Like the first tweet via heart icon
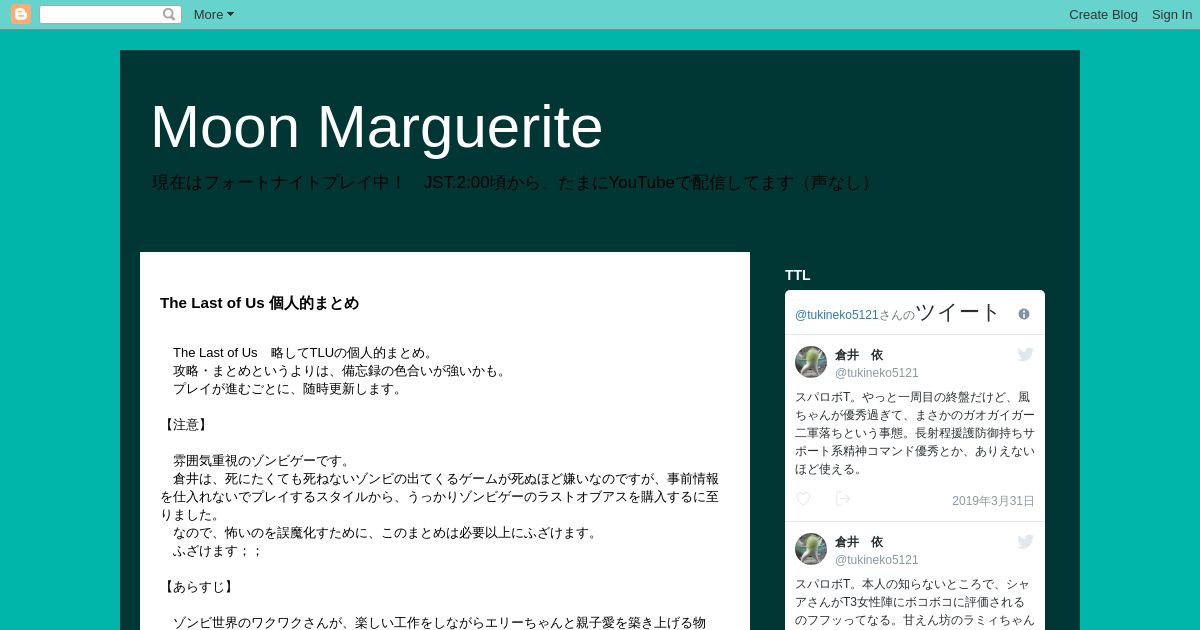The height and width of the screenshot is (630, 1200). click(803, 499)
